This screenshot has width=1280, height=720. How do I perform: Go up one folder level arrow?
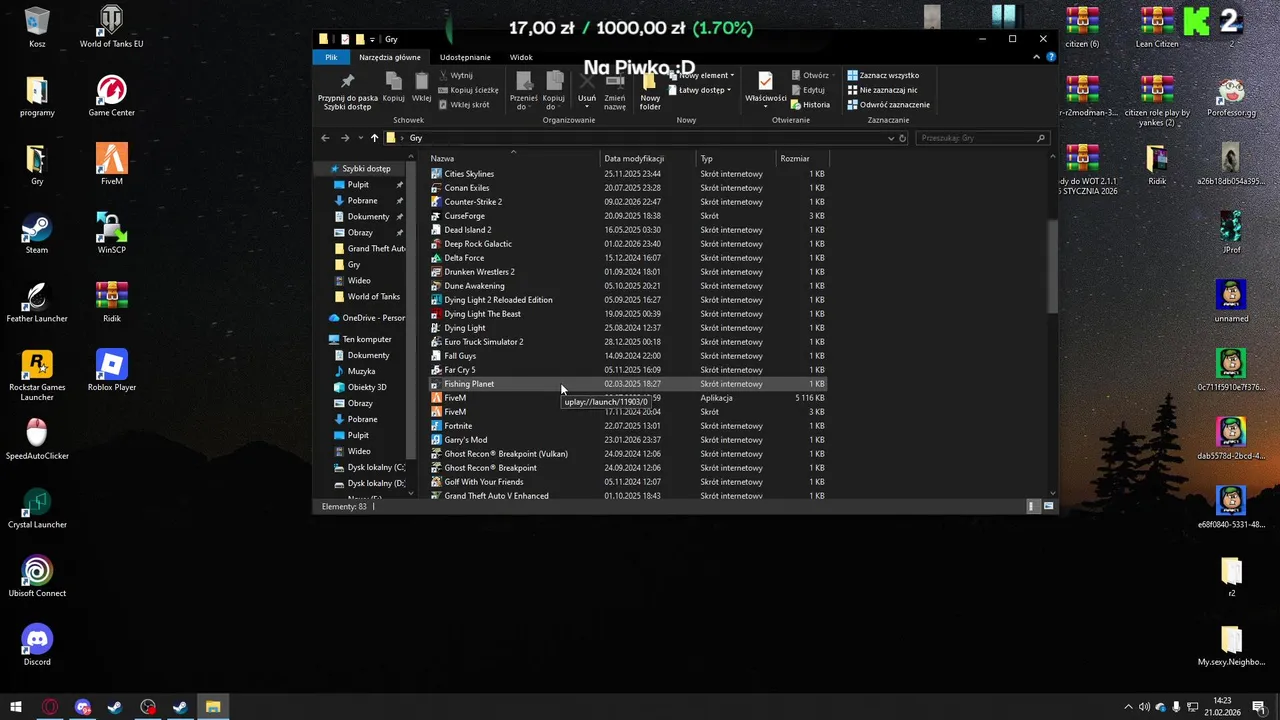[x=374, y=138]
